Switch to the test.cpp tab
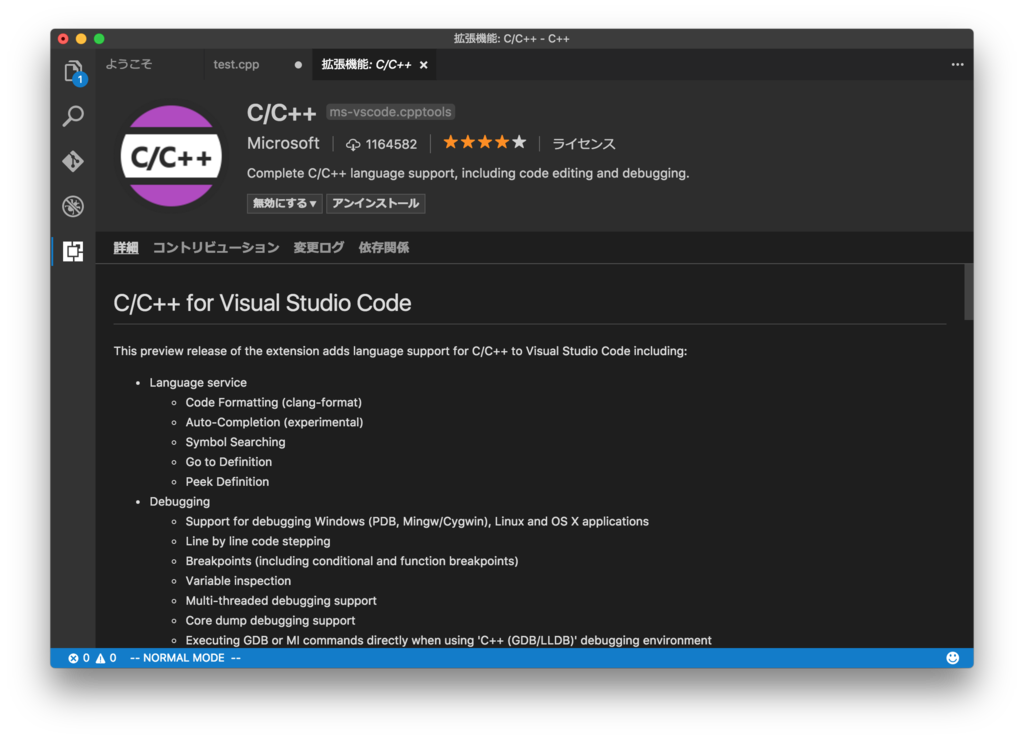Viewport: 1024px width, 740px height. (x=236, y=65)
